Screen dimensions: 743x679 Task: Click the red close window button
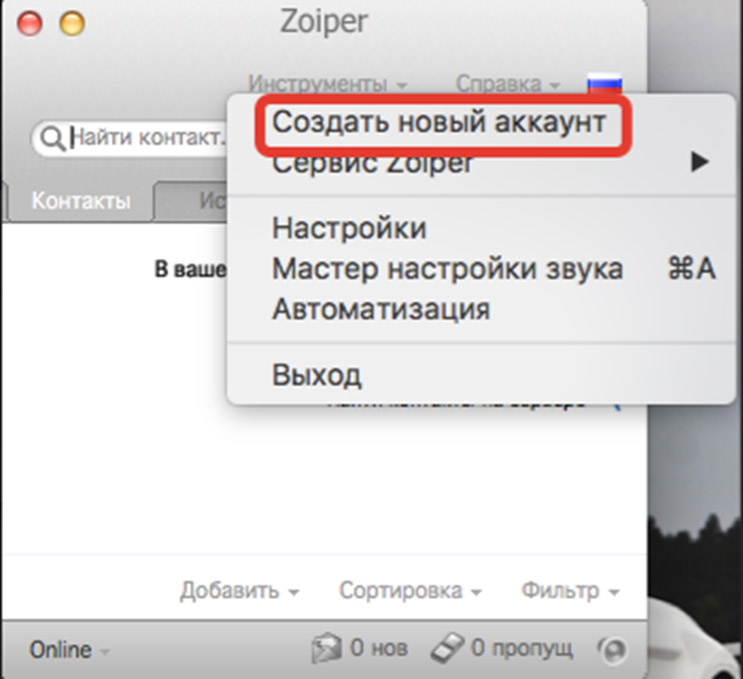pos(29,23)
